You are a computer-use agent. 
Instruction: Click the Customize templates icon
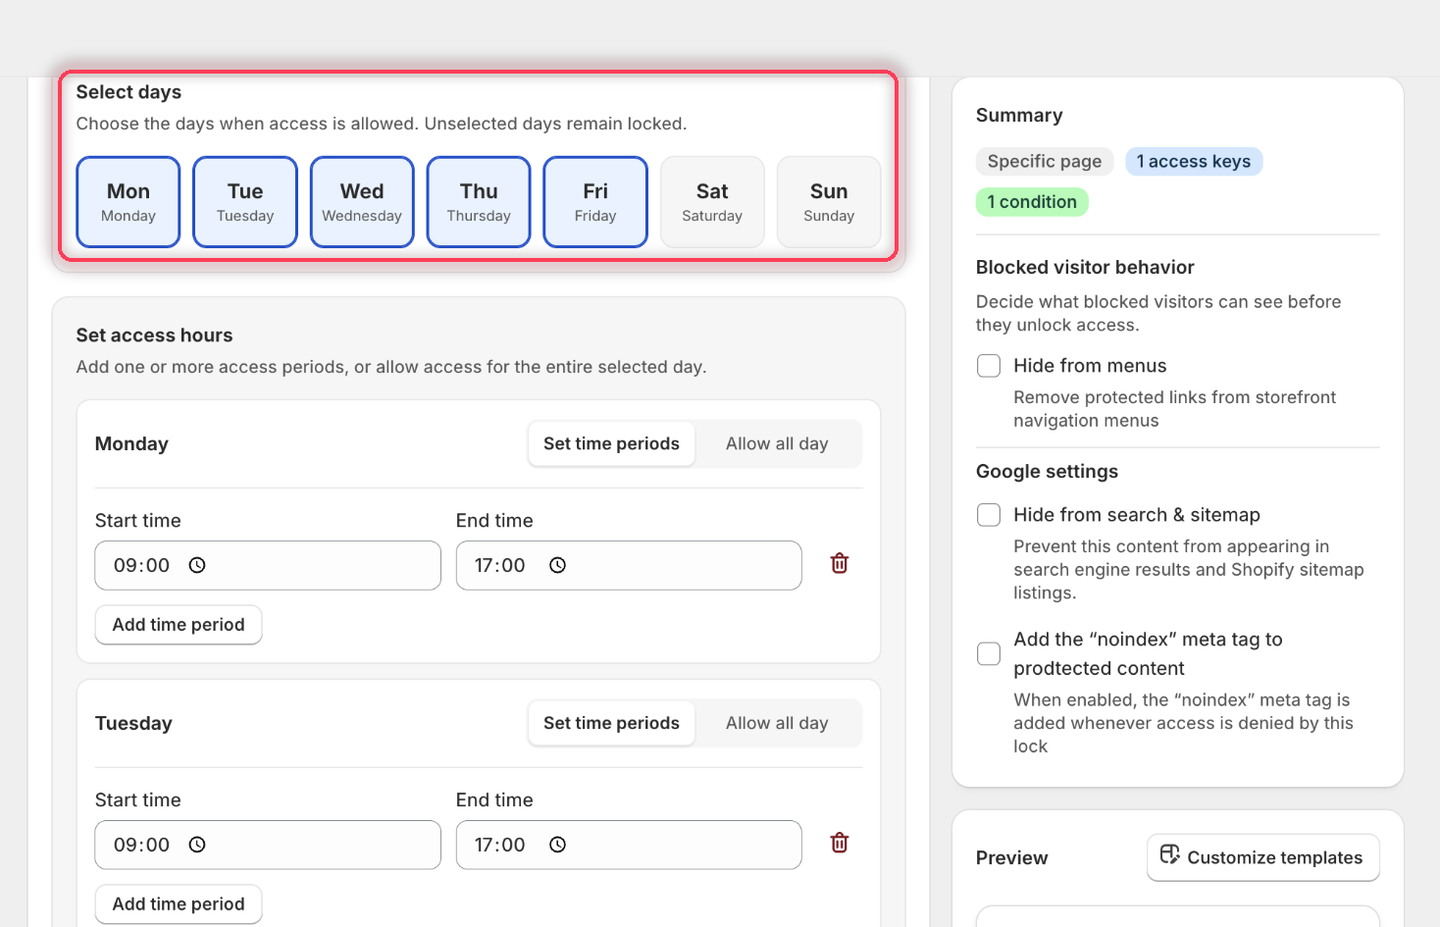tap(1170, 854)
